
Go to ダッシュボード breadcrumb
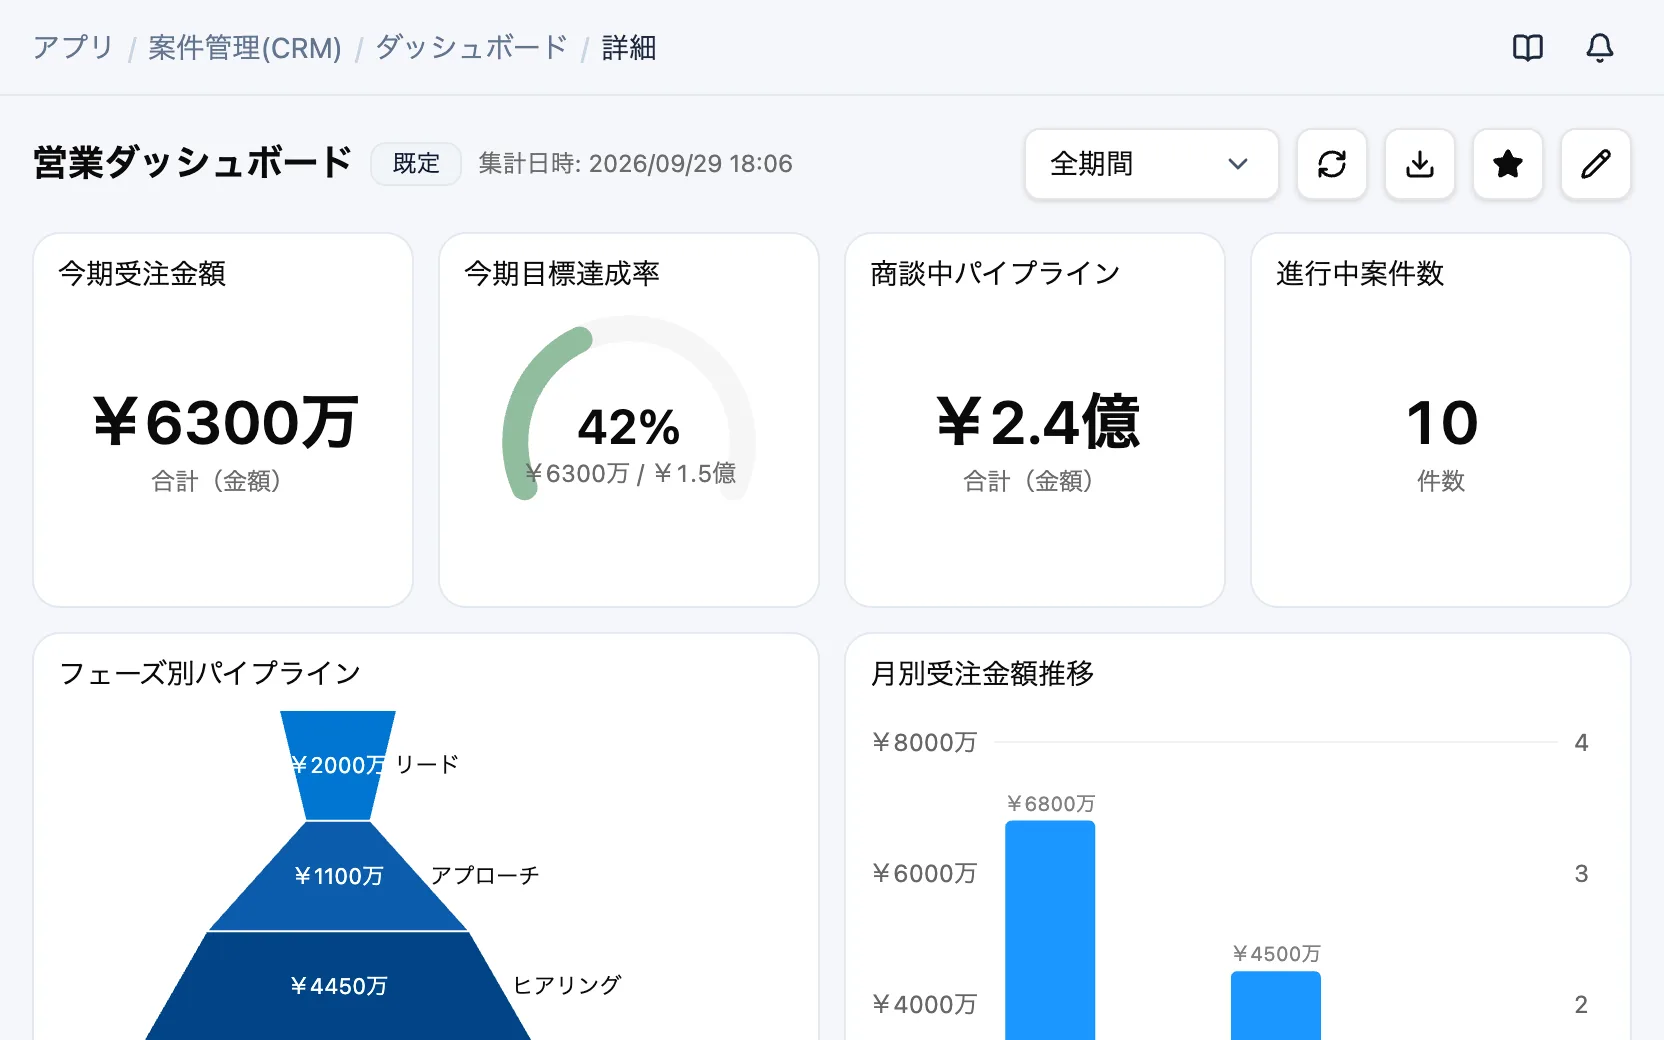pos(471,47)
